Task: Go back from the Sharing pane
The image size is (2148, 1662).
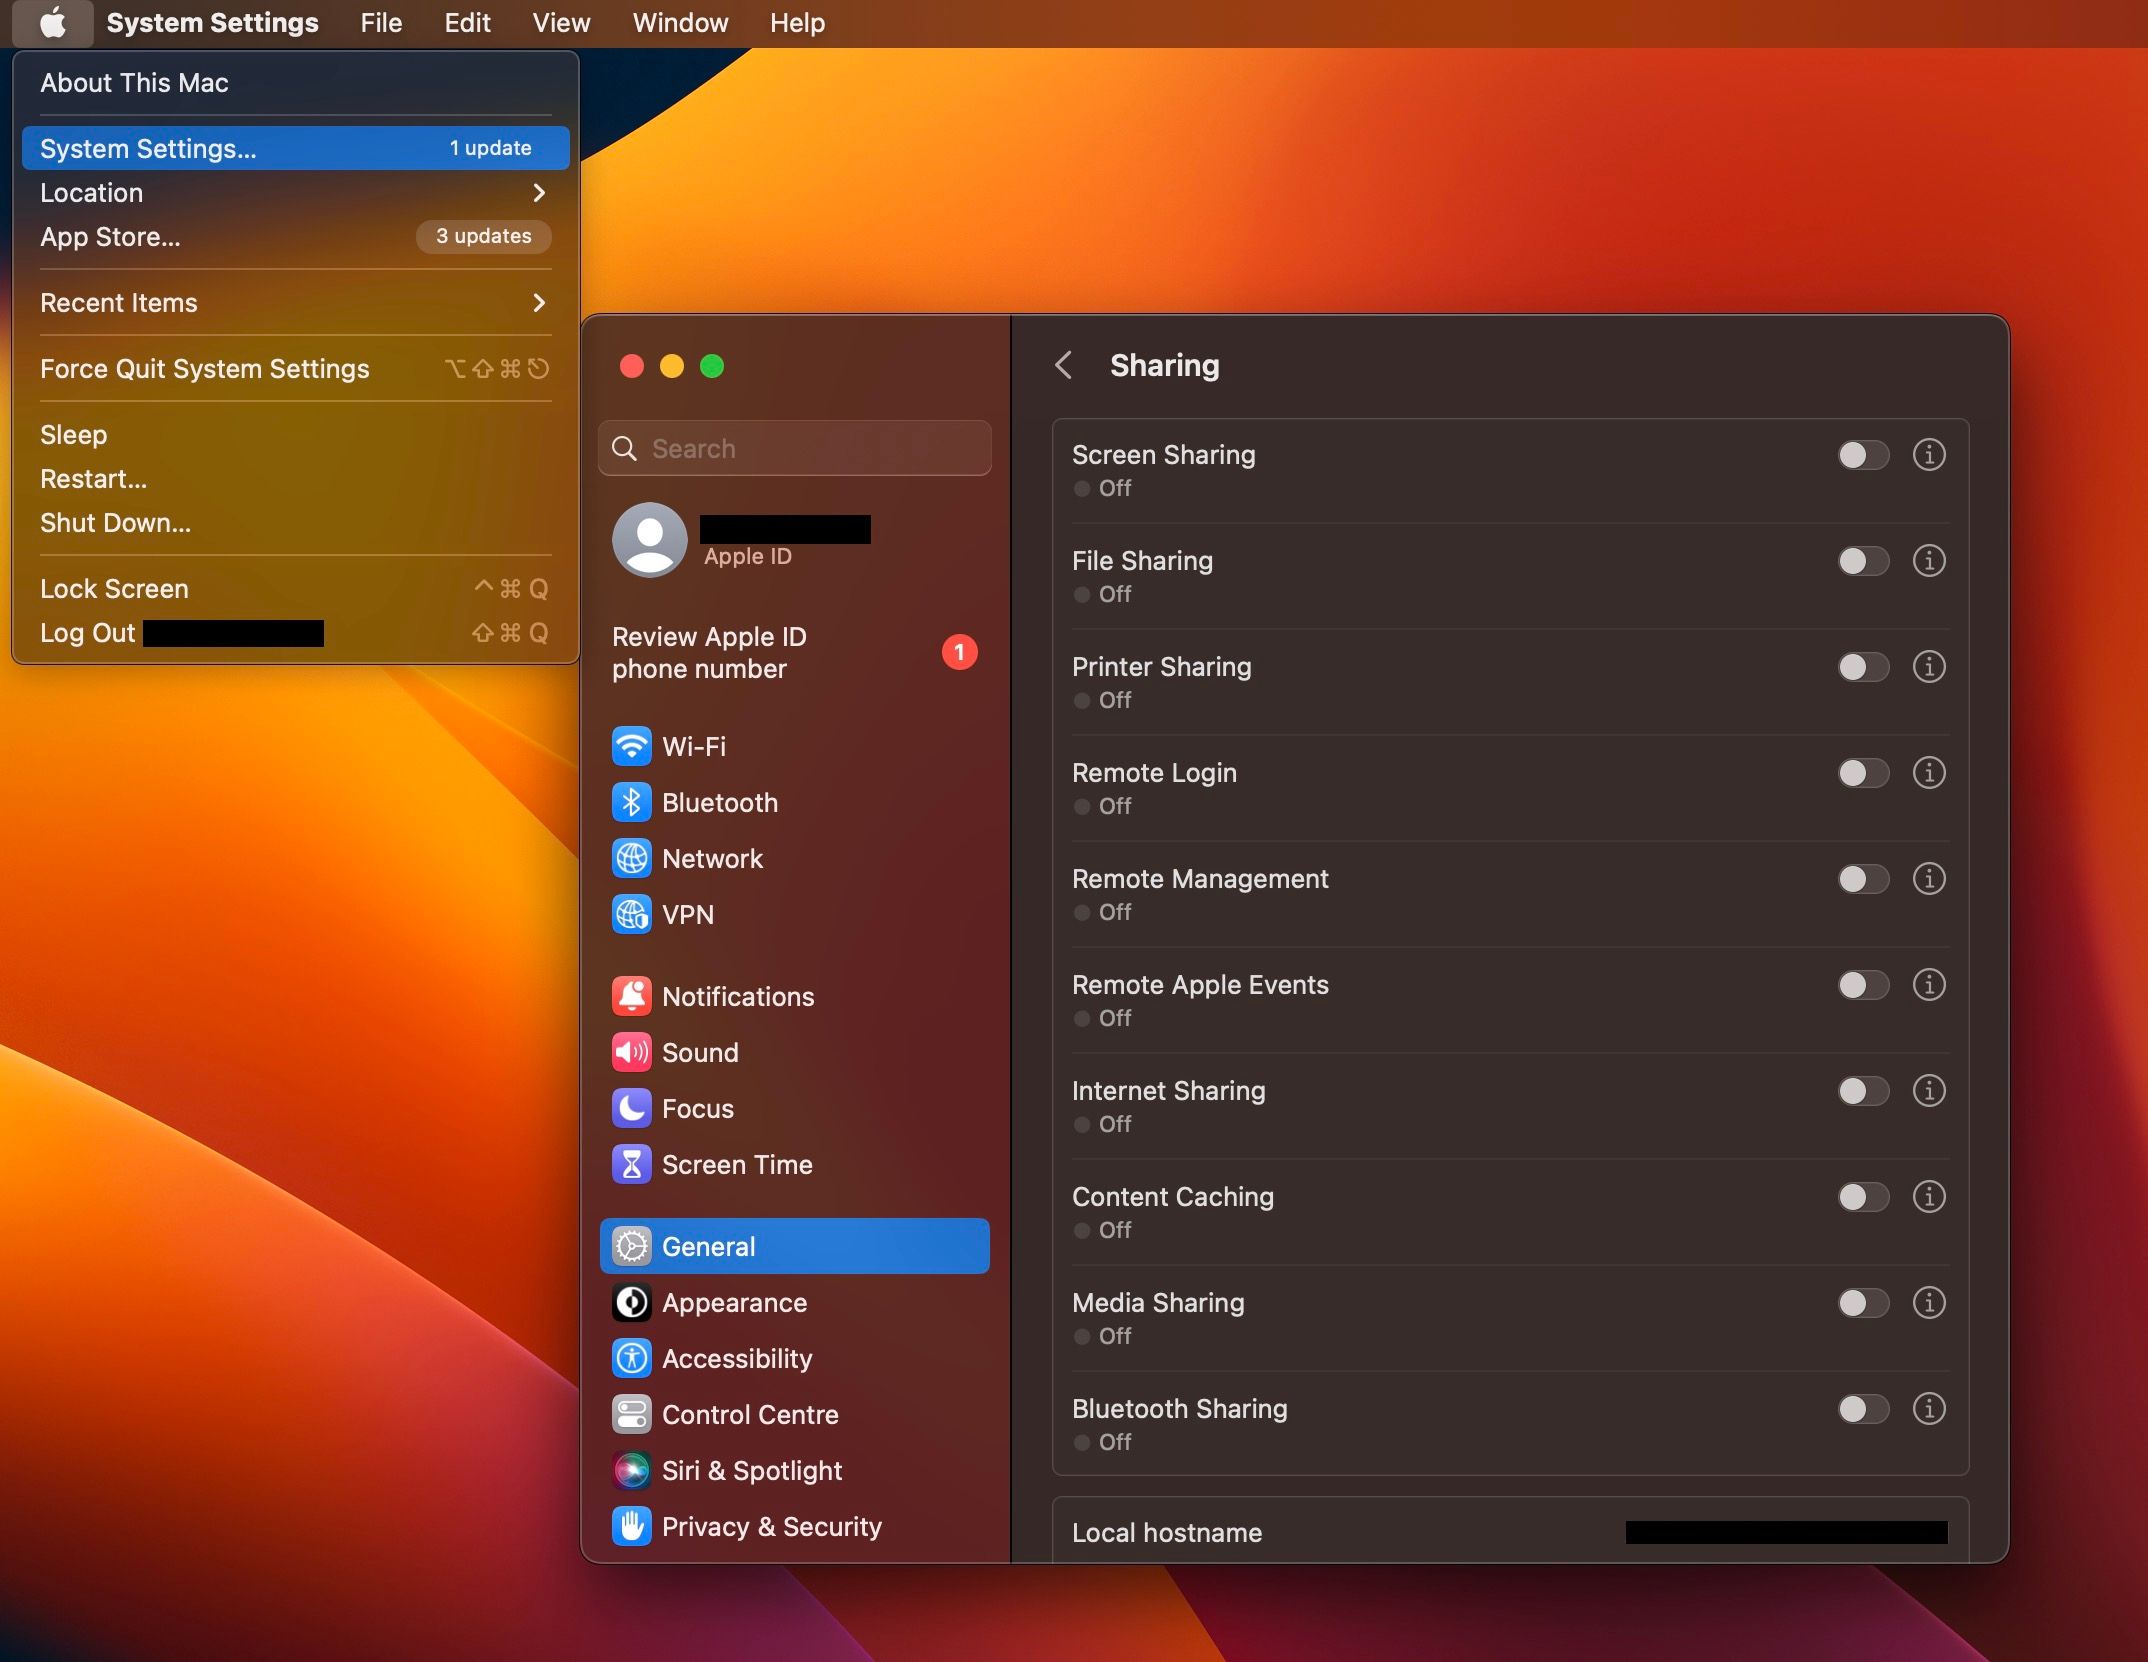Action: (x=1063, y=366)
